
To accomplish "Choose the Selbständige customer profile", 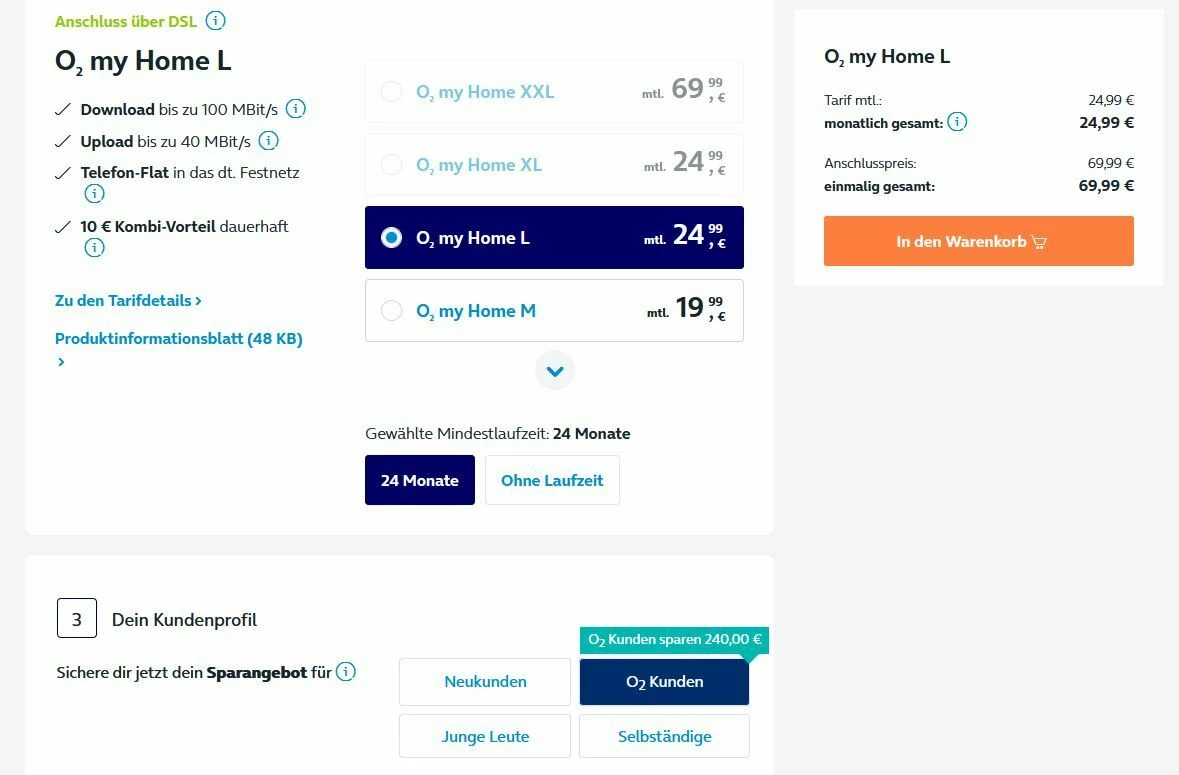I will [664, 737].
